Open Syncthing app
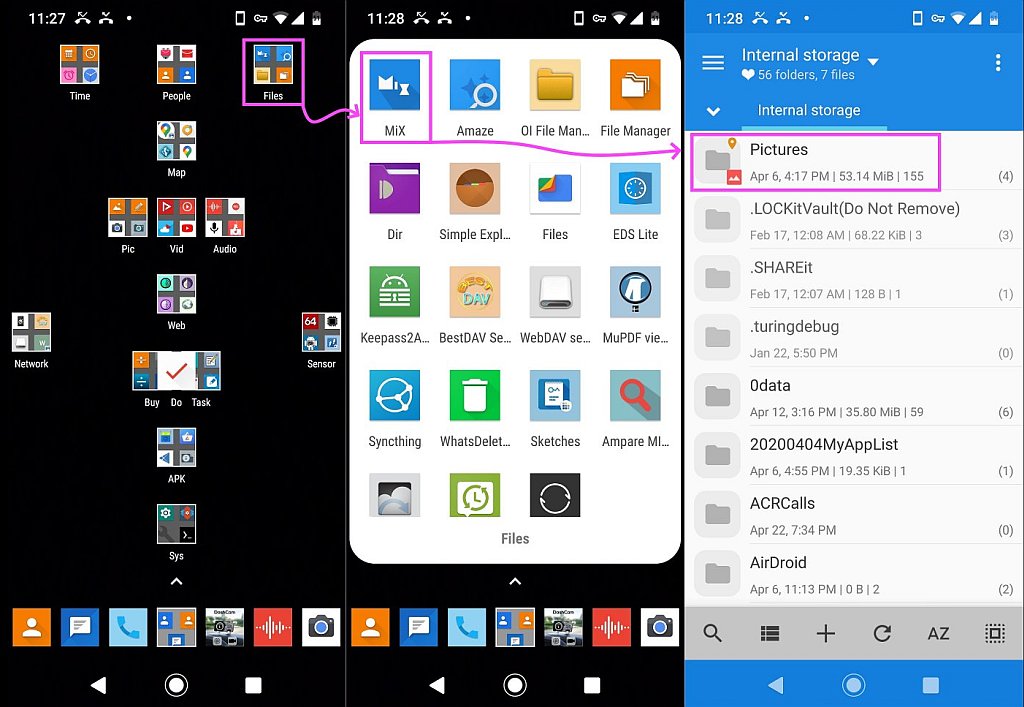This screenshot has width=1024, height=707. 394,396
